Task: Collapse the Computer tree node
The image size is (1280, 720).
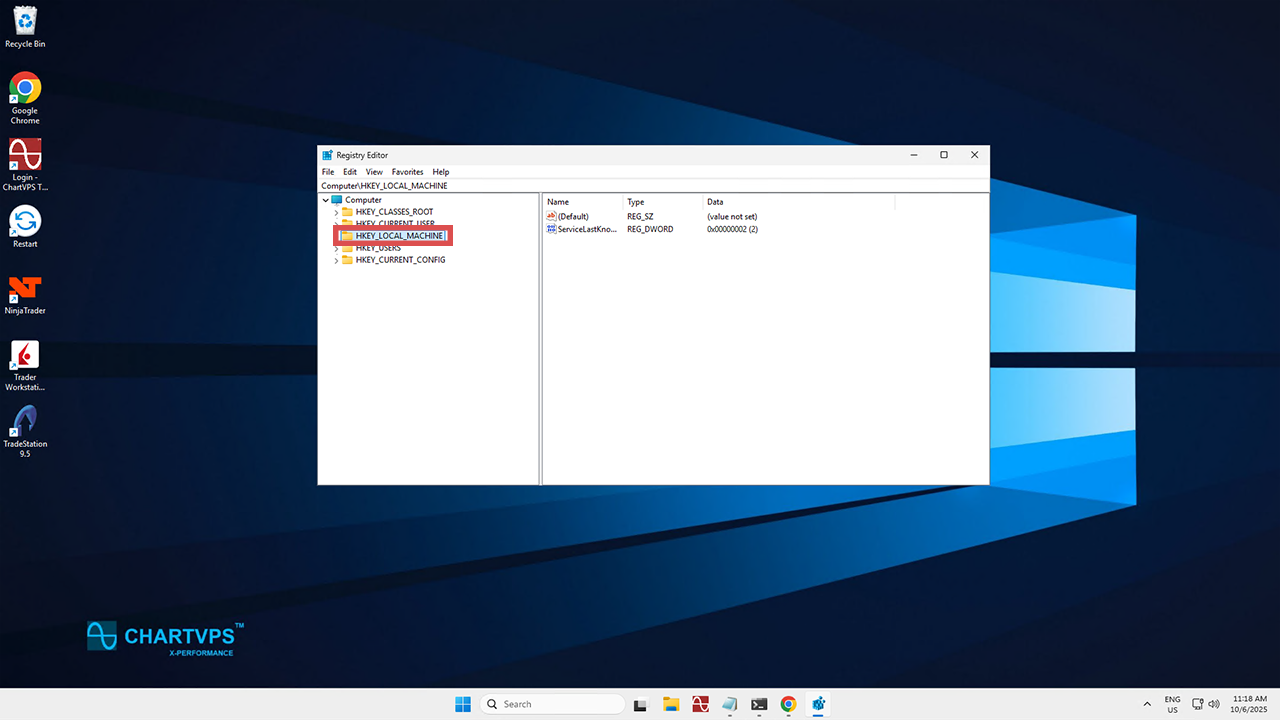Action: pyautogui.click(x=326, y=200)
